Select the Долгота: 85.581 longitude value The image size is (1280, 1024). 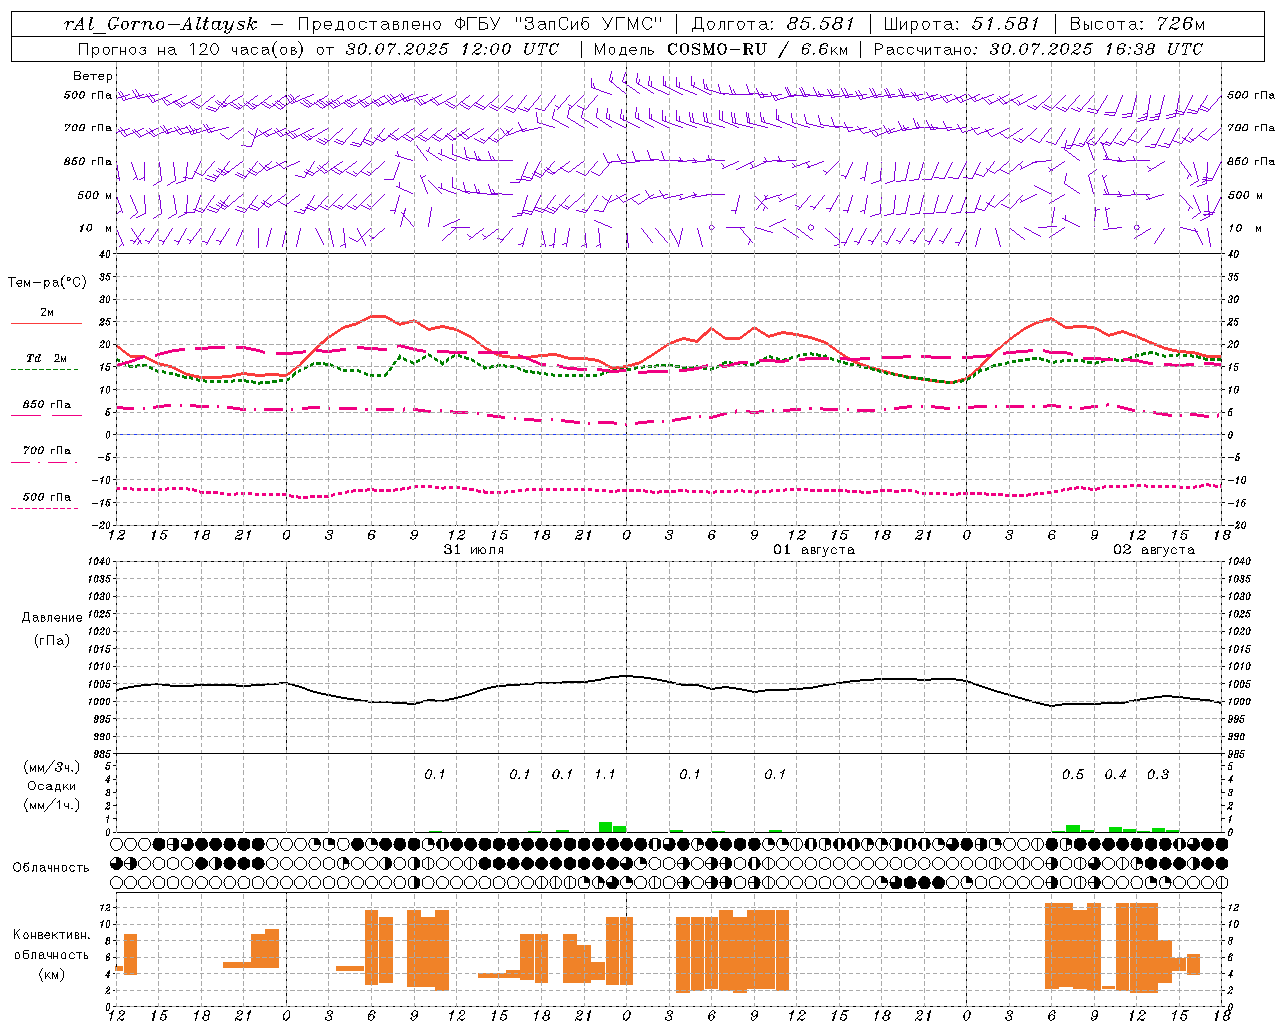775,24
